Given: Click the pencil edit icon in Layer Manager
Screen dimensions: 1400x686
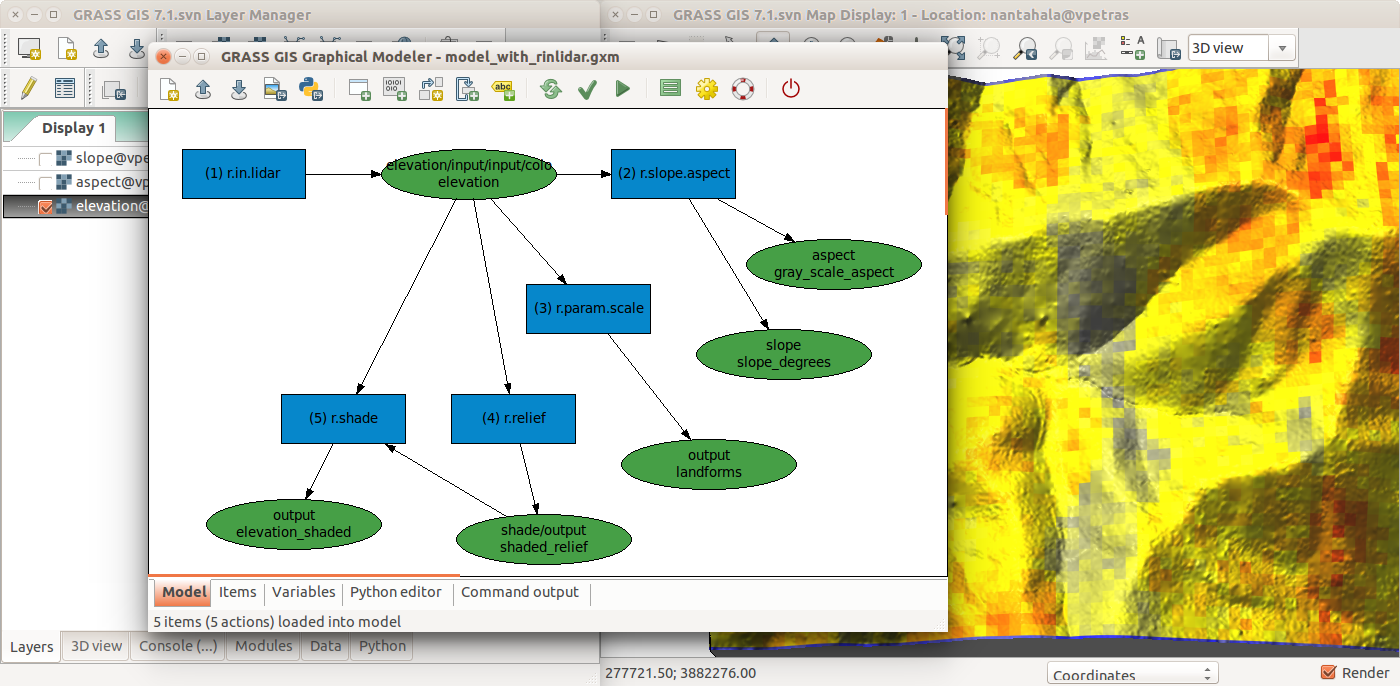Looking at the screenshot, I should click(x=28, y=88).
